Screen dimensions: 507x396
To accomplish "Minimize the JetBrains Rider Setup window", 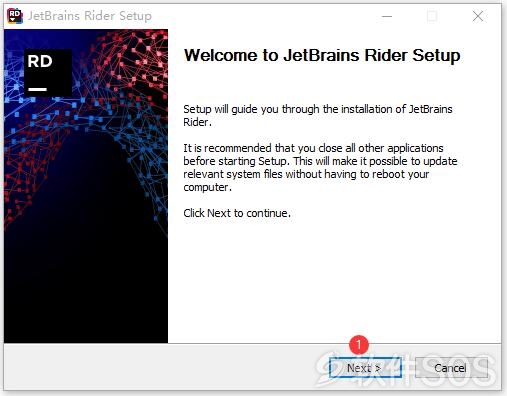I will (x=387, y=16).
